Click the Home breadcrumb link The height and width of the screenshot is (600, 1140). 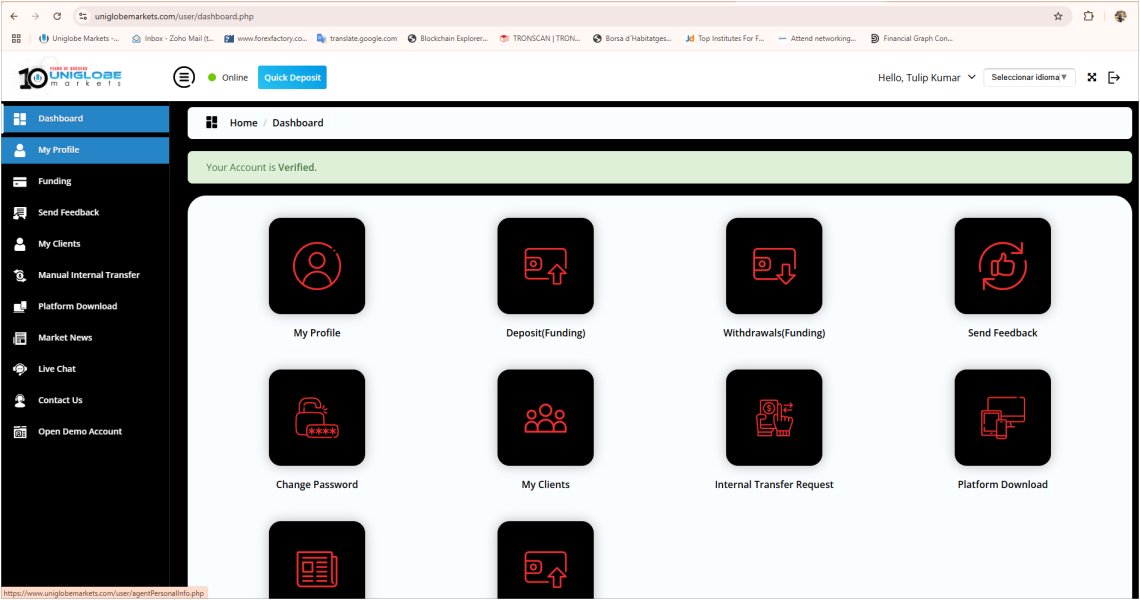(243, 123)
